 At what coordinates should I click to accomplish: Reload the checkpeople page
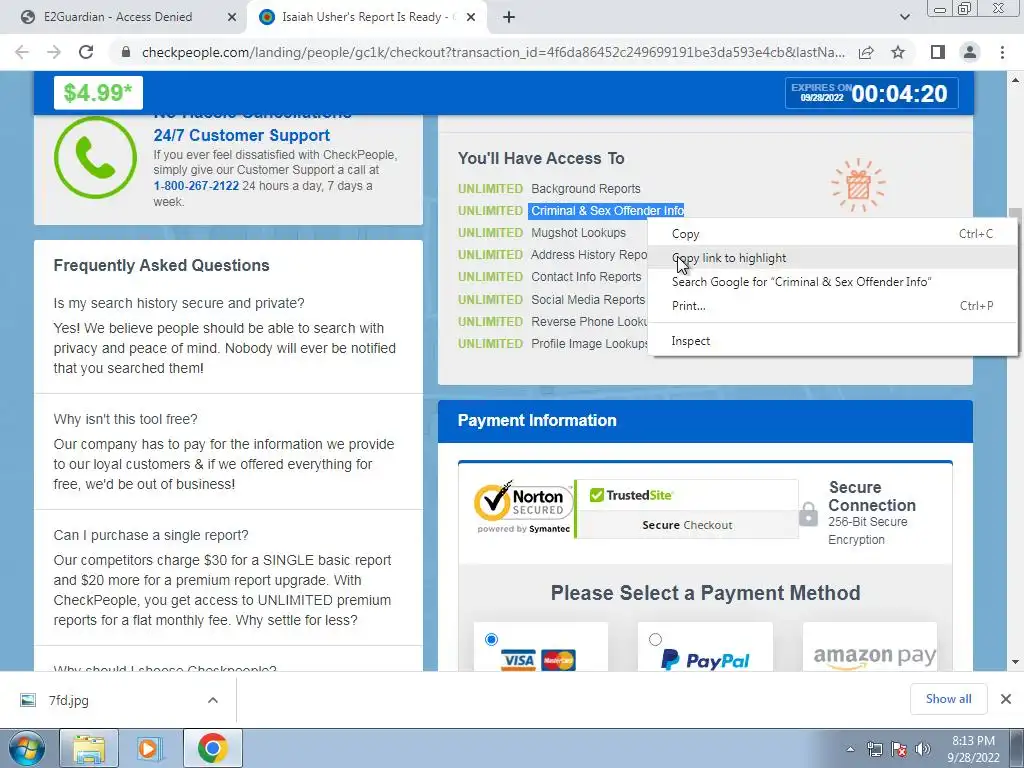[86, 52]
